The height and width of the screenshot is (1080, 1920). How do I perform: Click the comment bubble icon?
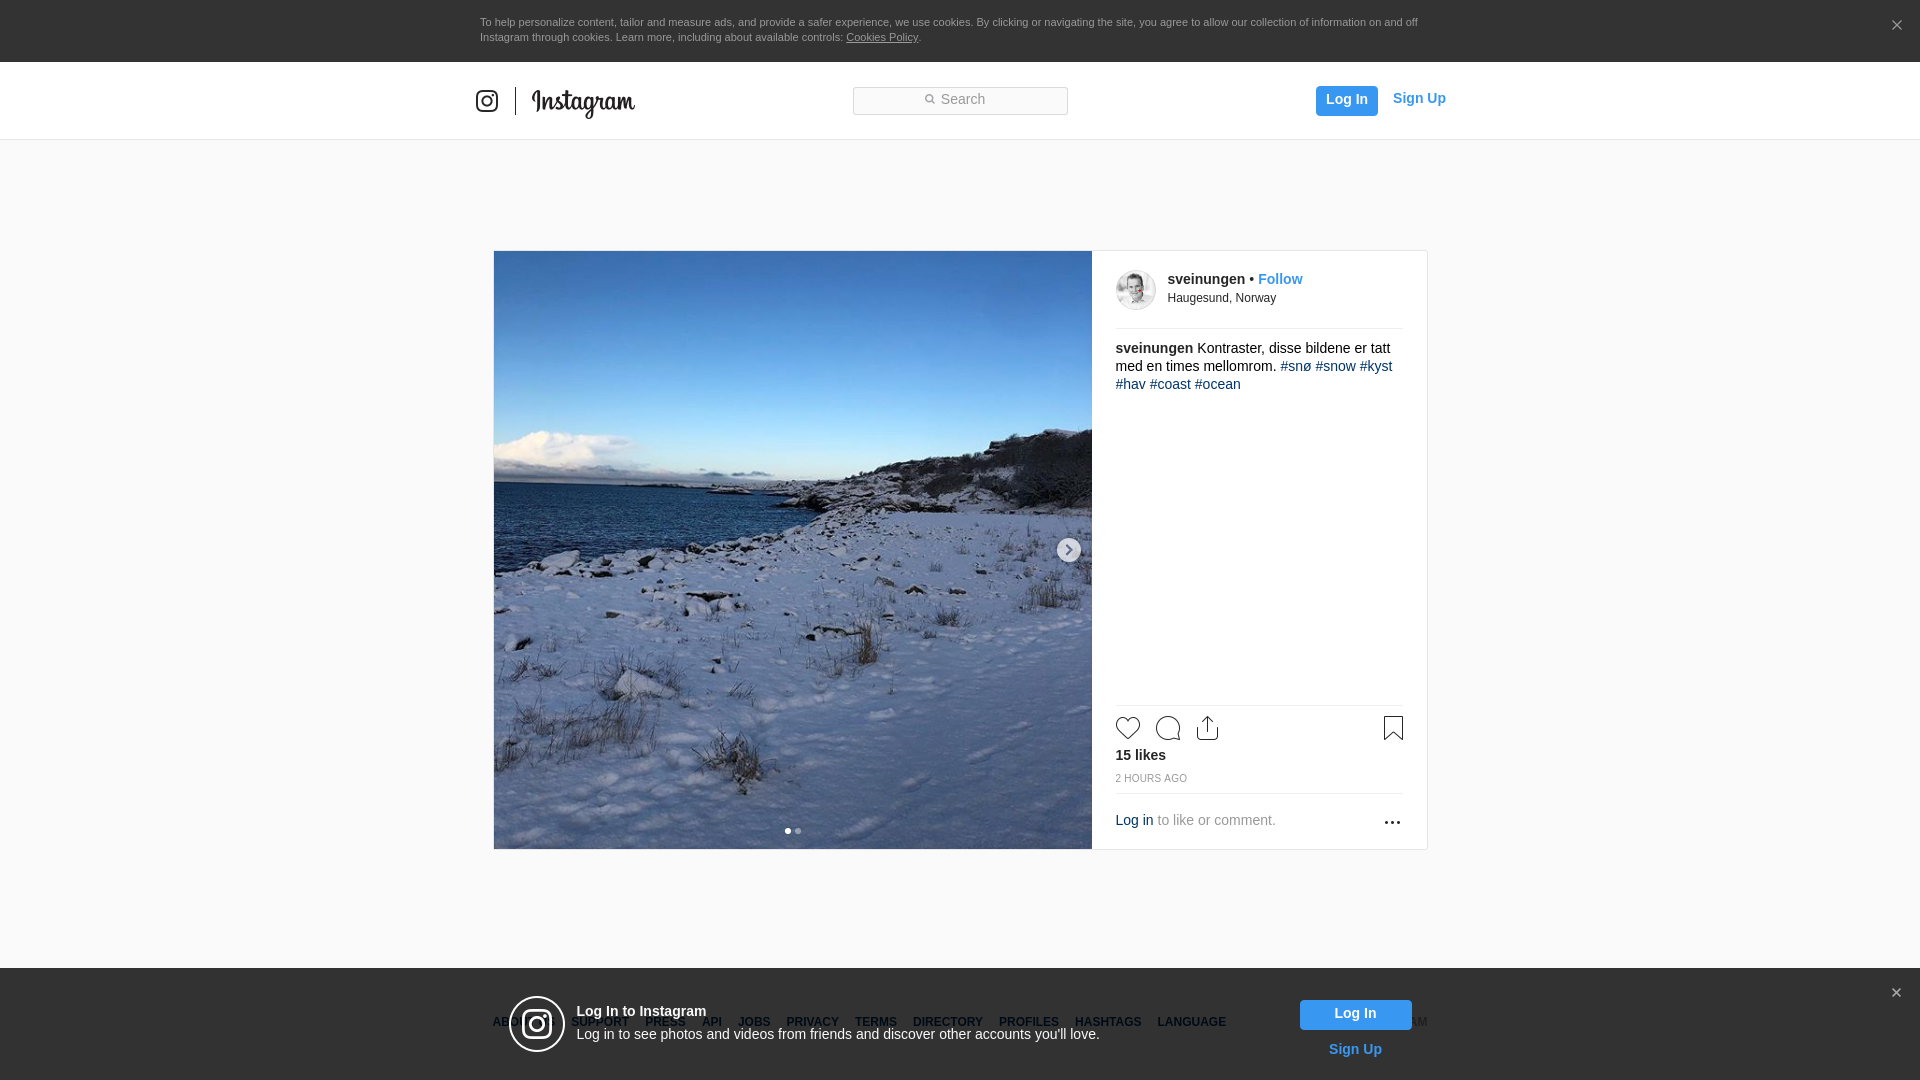click(1167, 728)
